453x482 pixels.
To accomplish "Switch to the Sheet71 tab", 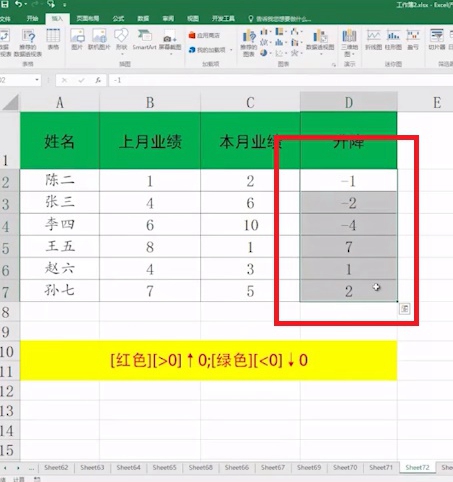I will (x=381, y=468).
